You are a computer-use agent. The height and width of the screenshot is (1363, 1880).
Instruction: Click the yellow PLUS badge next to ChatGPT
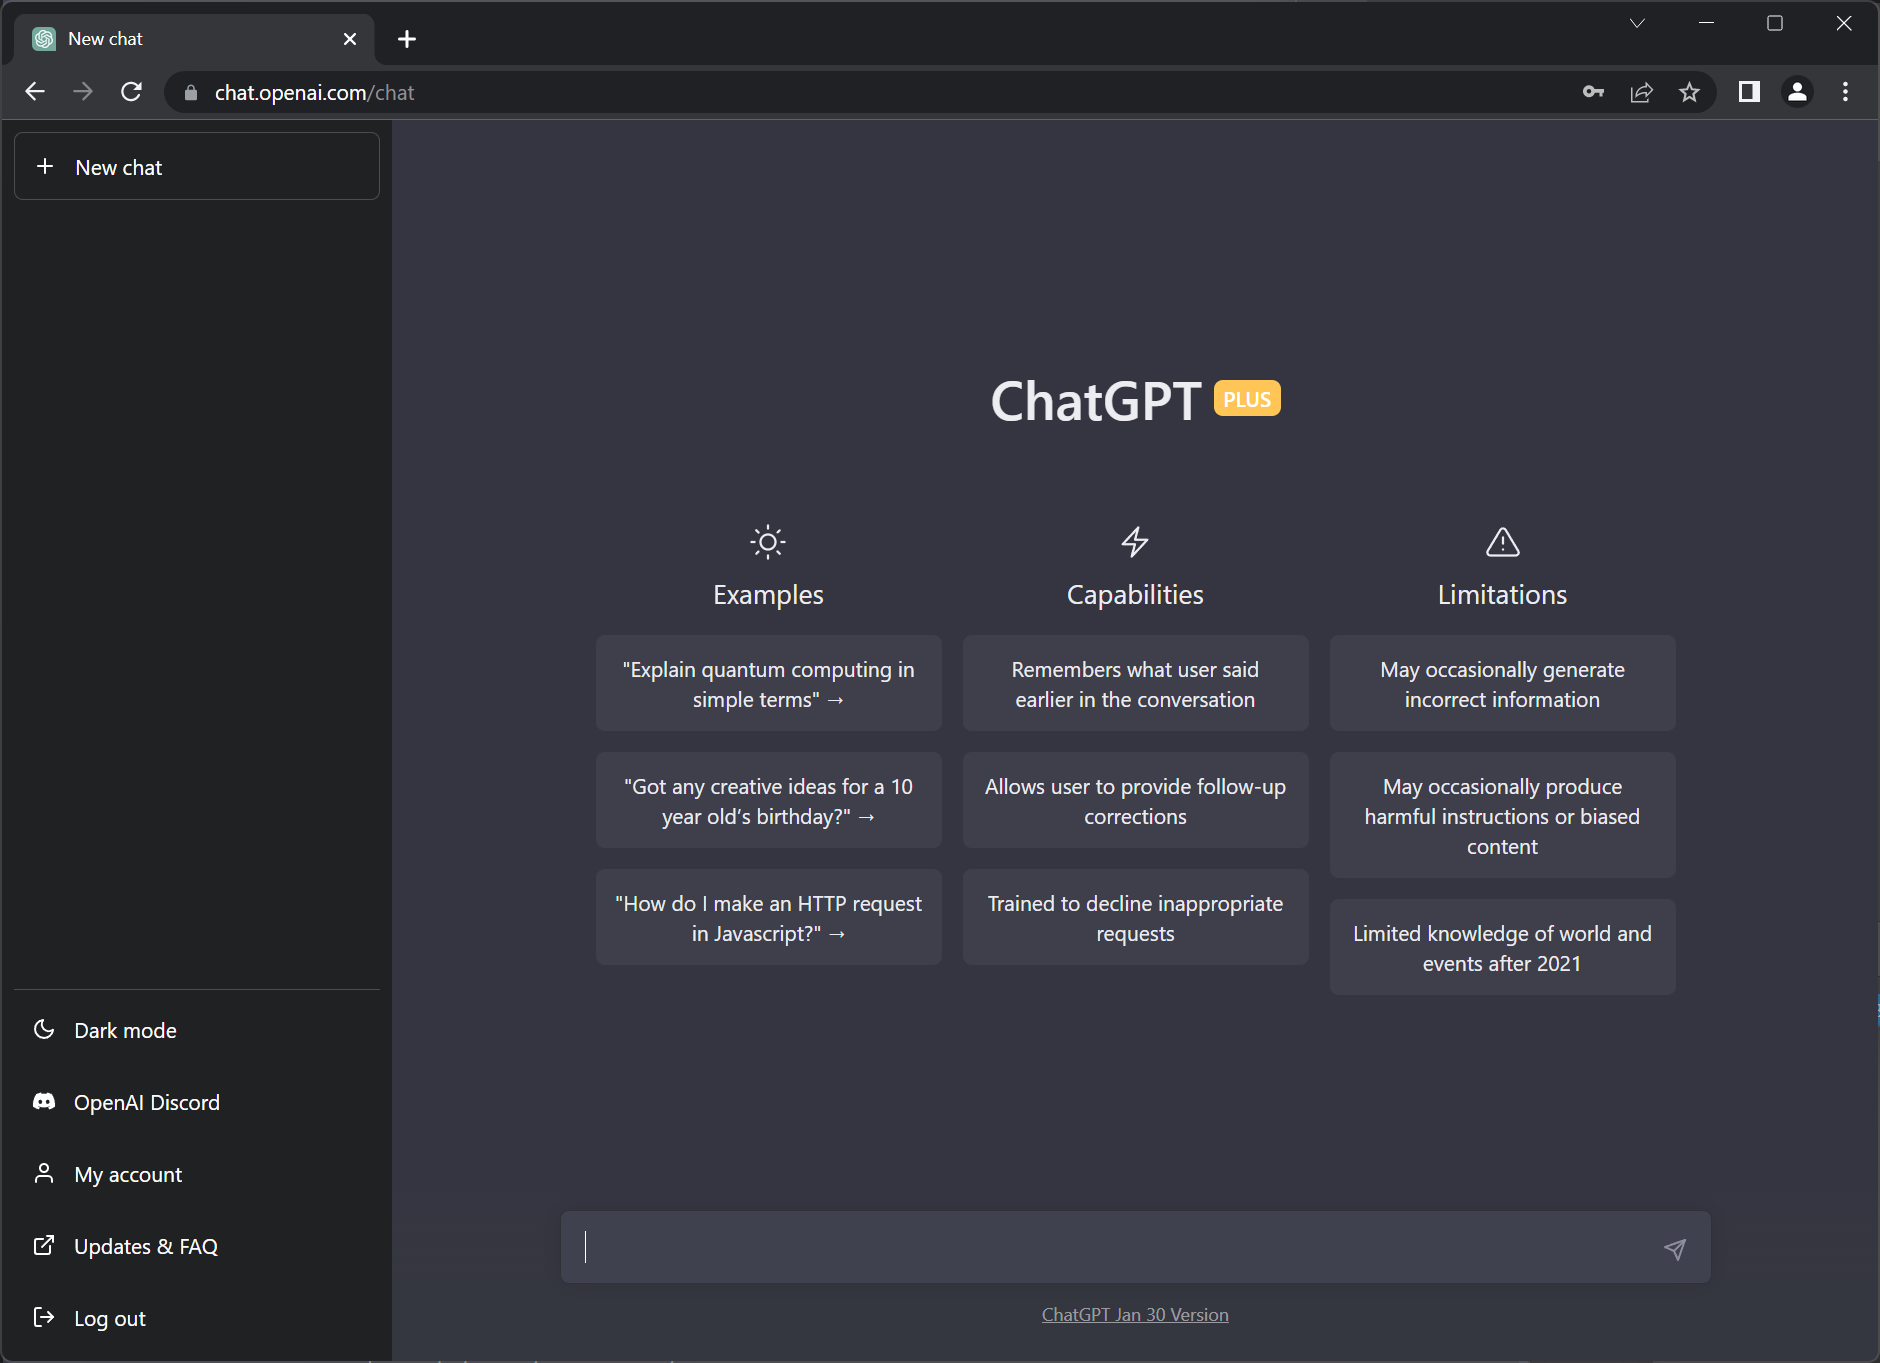(x=1246, y=398)
